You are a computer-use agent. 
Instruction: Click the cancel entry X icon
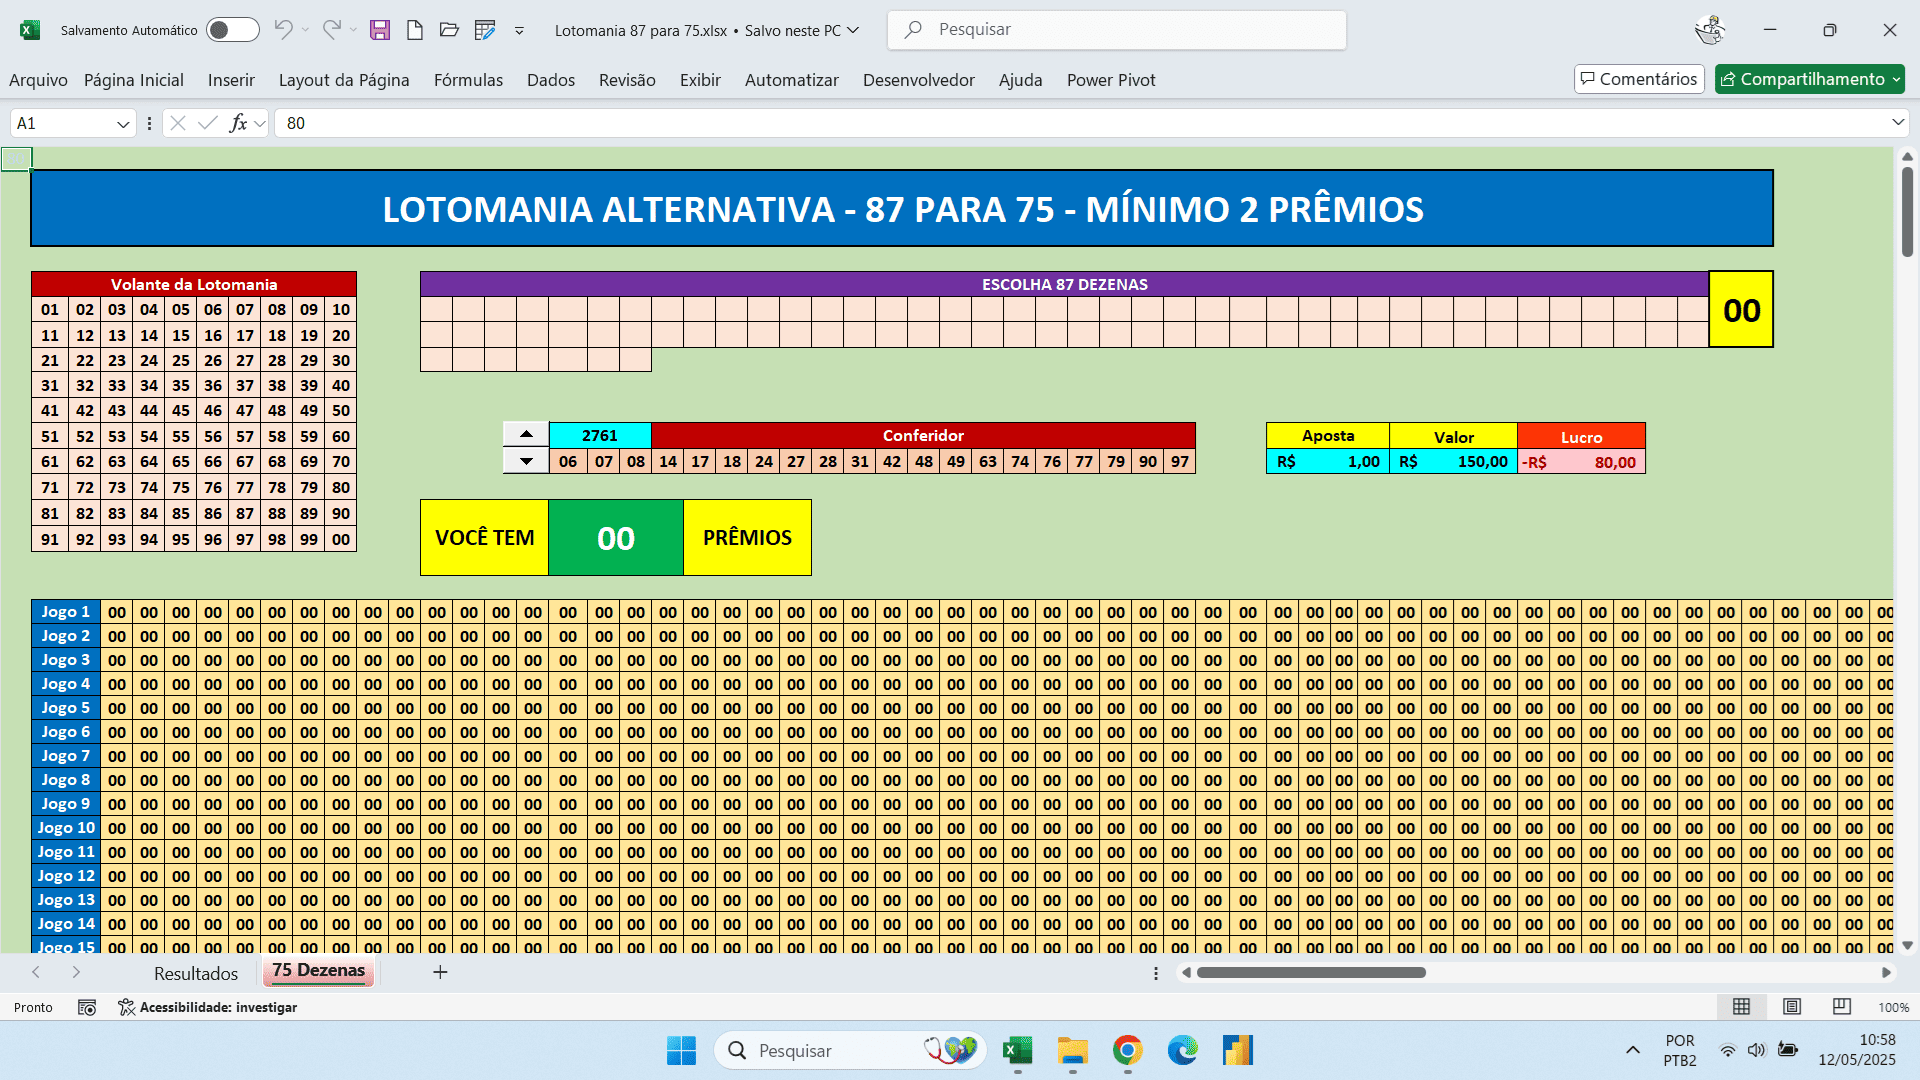point(178,123)
